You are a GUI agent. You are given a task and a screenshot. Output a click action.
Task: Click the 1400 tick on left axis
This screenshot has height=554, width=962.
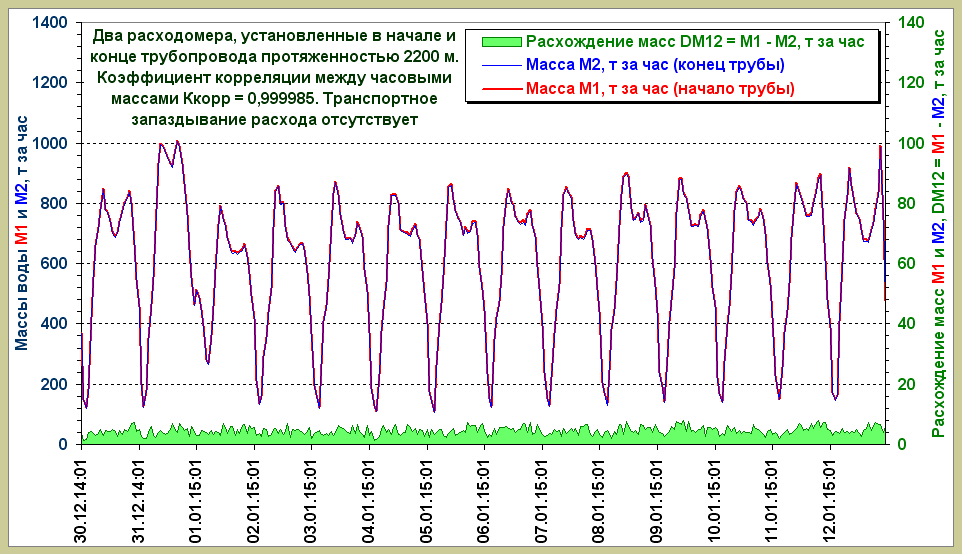[x=50, y=23]
